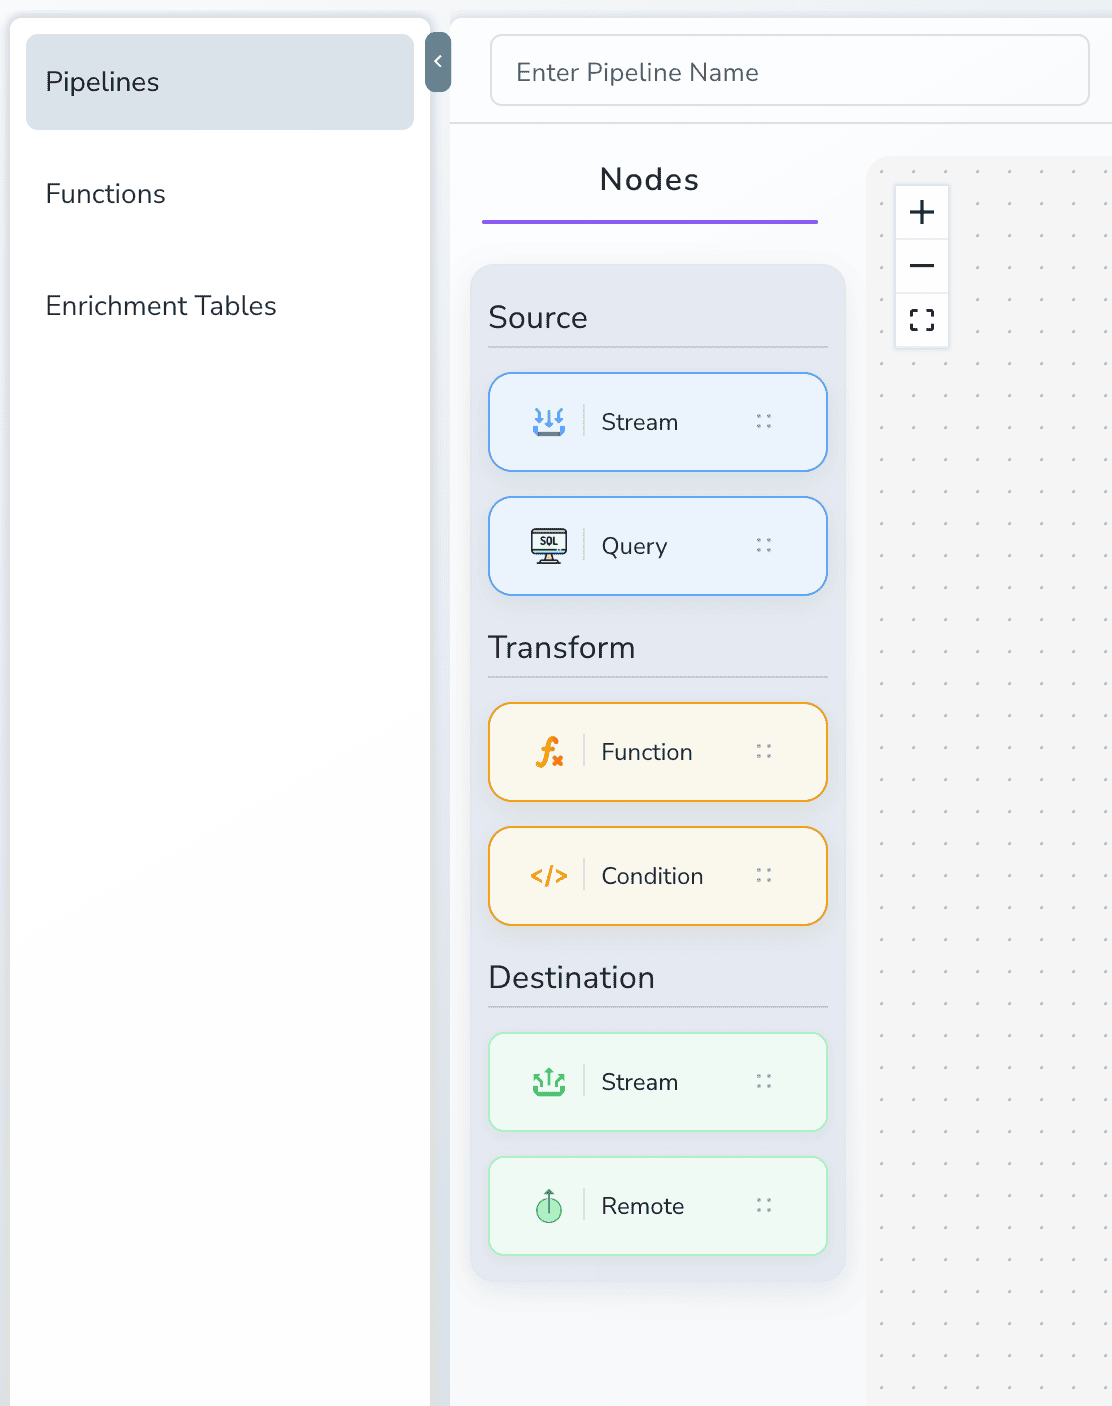Click the Remote destination node icon

pos(548,1205)
